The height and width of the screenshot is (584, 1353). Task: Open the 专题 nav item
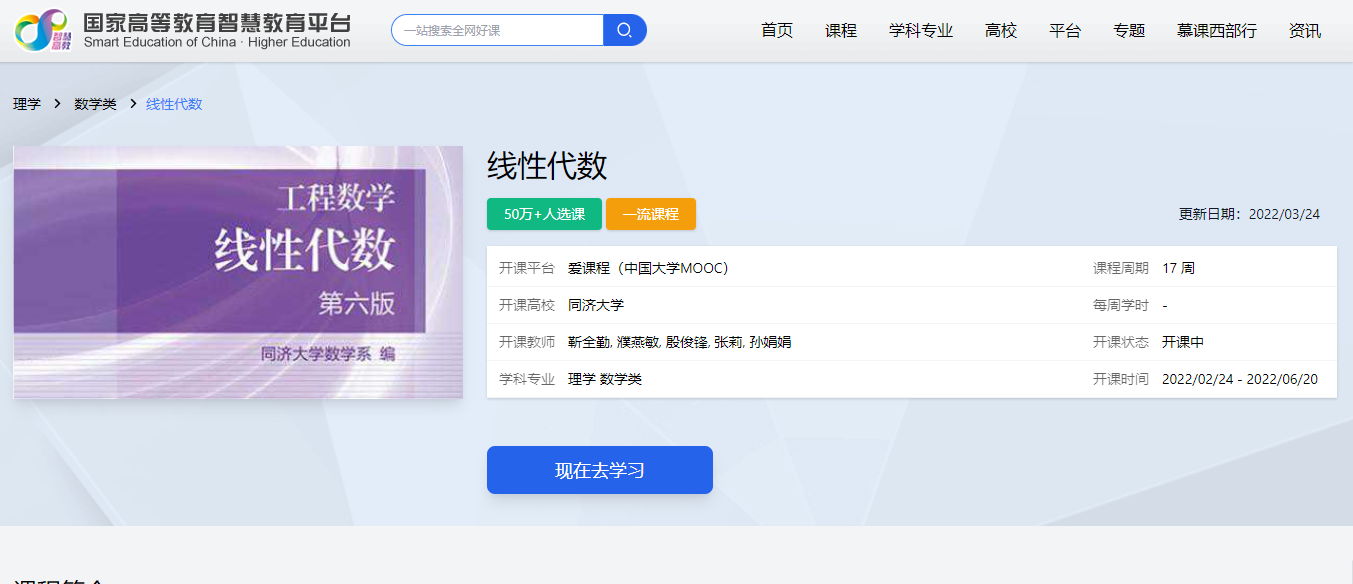click(1129, 31)
